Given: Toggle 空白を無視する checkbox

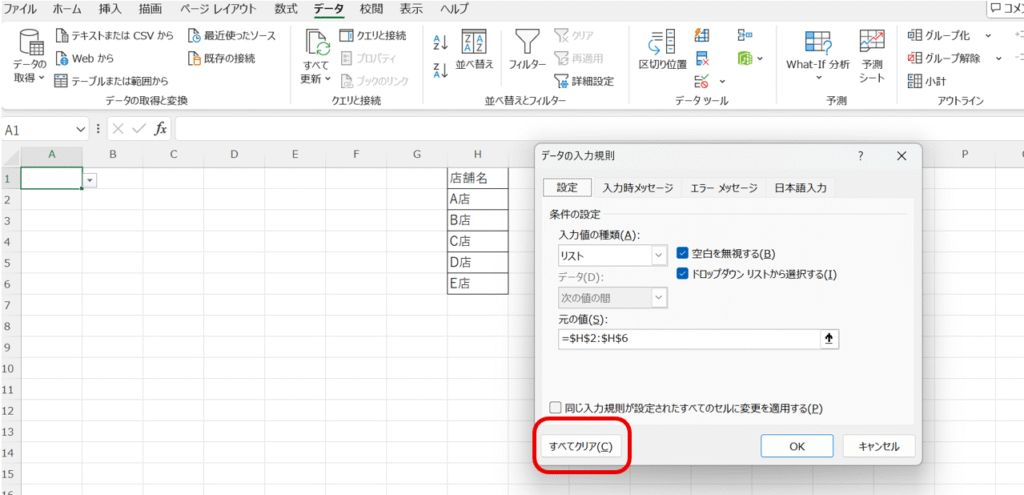Looking at the screenshot, I should [x=684, y=254].
